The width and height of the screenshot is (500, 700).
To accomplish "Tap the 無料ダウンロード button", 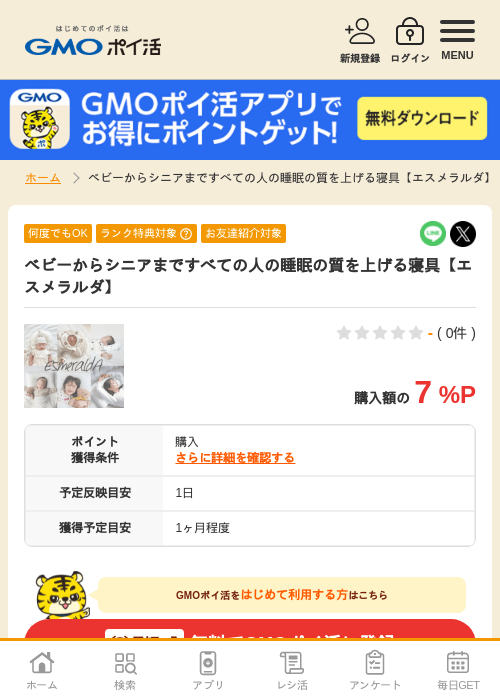I will coord(422,118).
